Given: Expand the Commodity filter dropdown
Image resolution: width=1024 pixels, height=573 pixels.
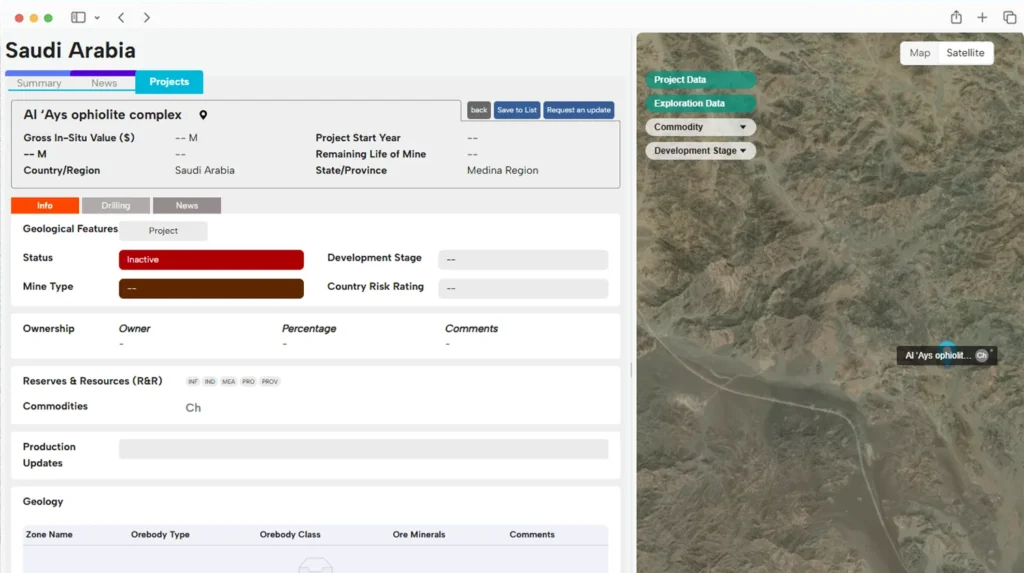Looking at the screenshot, I should pyautogui.click(x=700, y=127).
